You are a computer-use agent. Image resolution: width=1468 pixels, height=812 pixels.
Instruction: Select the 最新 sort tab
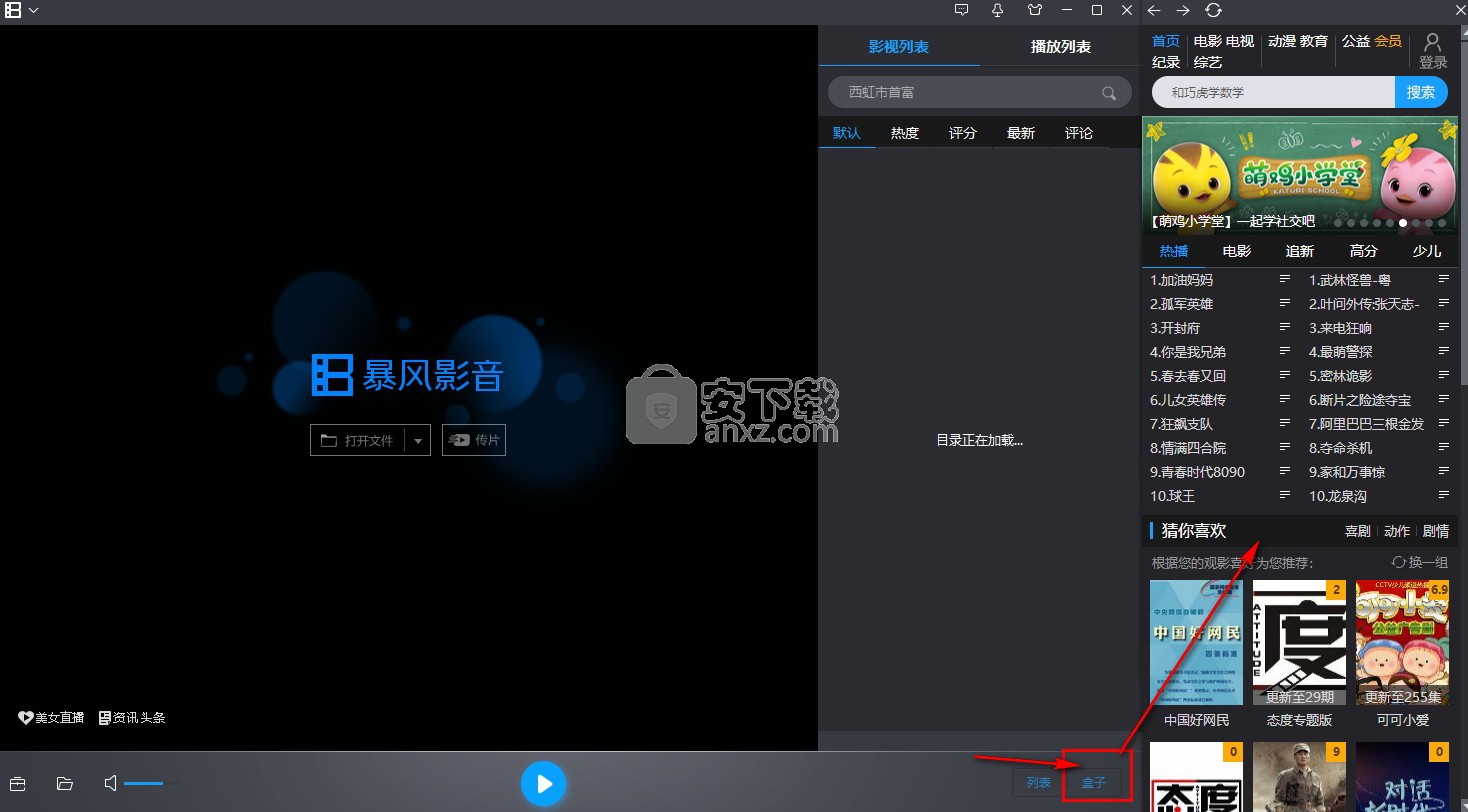(1021, 133)
